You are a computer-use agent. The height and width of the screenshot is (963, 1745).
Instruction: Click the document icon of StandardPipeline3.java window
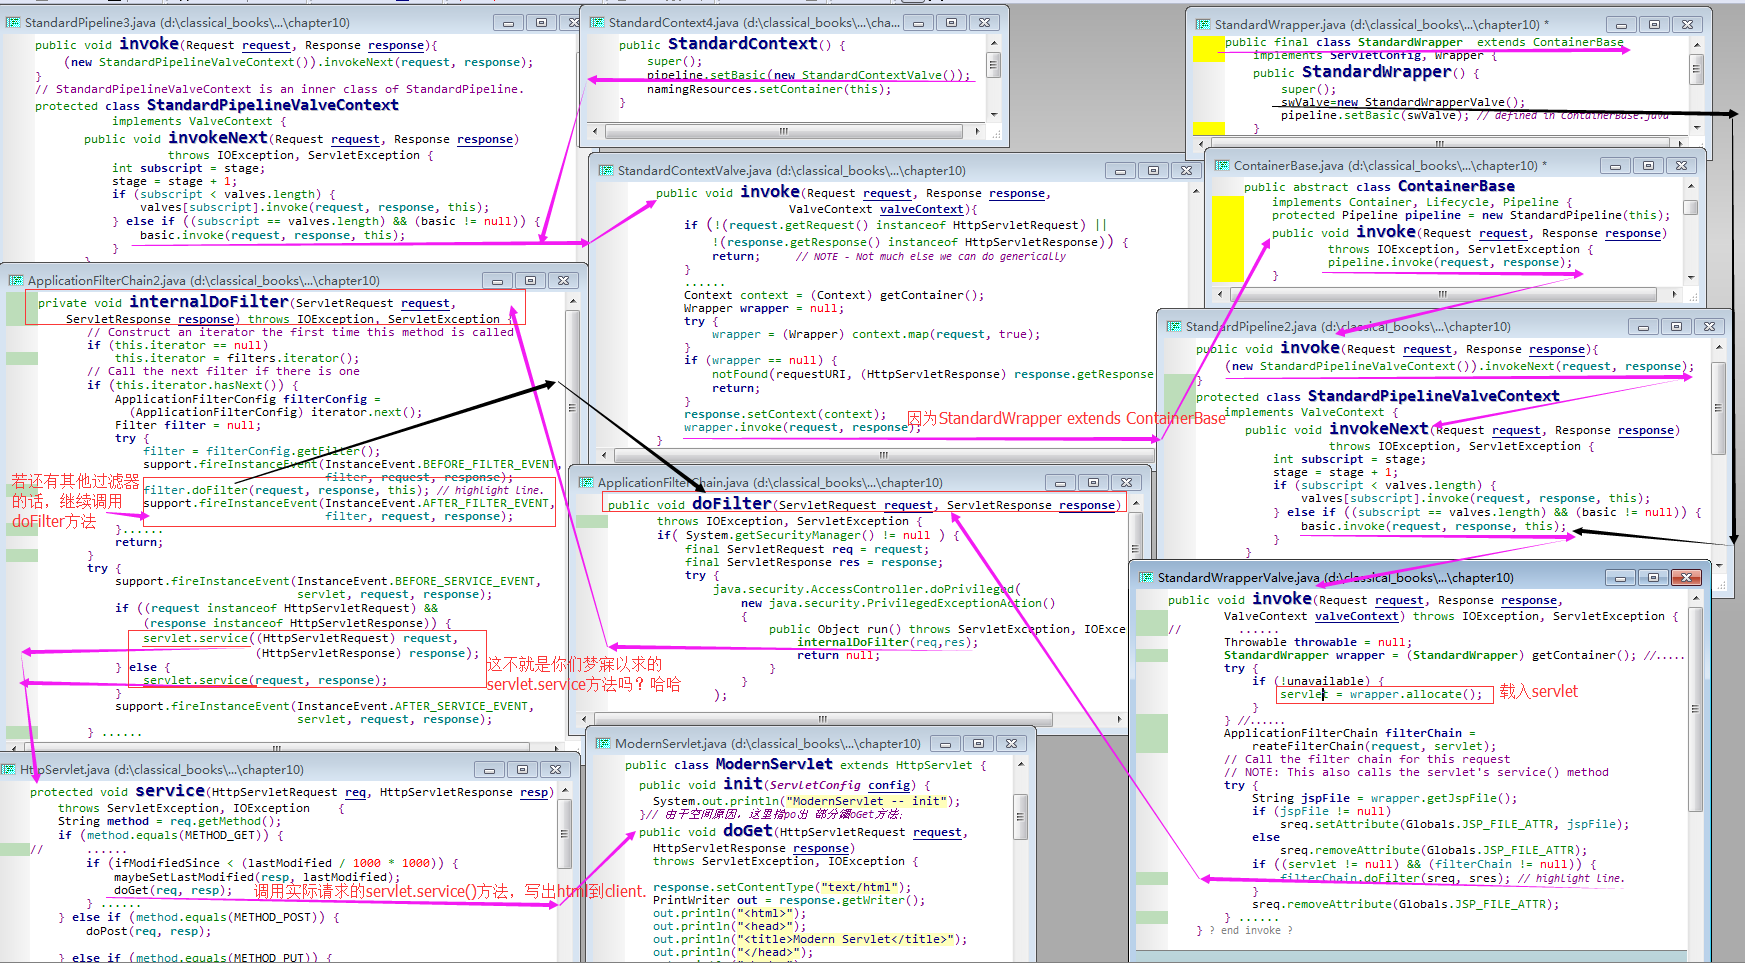click(13, 22)
